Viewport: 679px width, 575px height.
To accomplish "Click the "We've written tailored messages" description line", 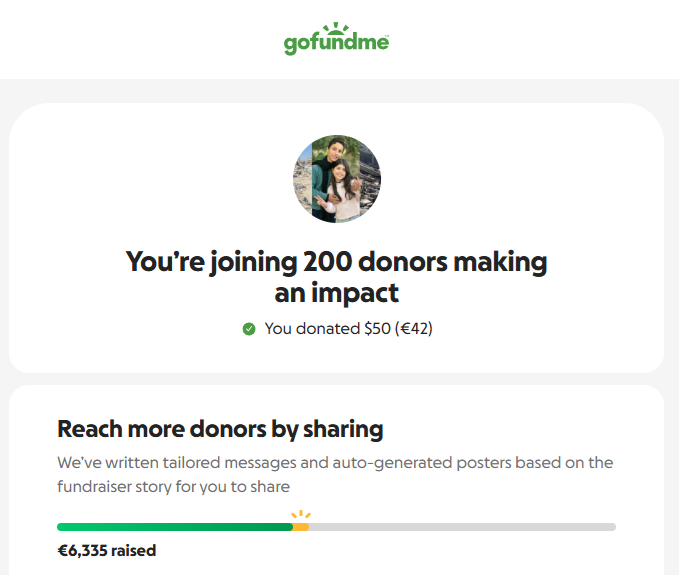I will click(335, 463).
